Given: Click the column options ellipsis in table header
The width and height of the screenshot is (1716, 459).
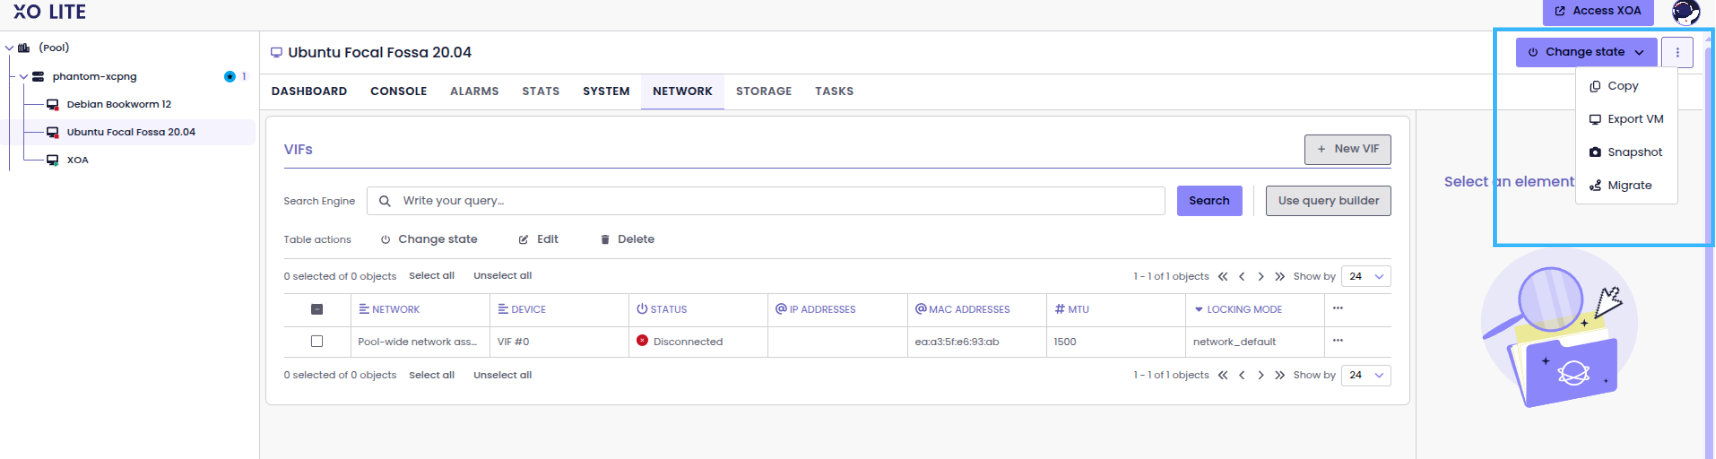Looking at the screenshot, I should (x=1337, y=309).
